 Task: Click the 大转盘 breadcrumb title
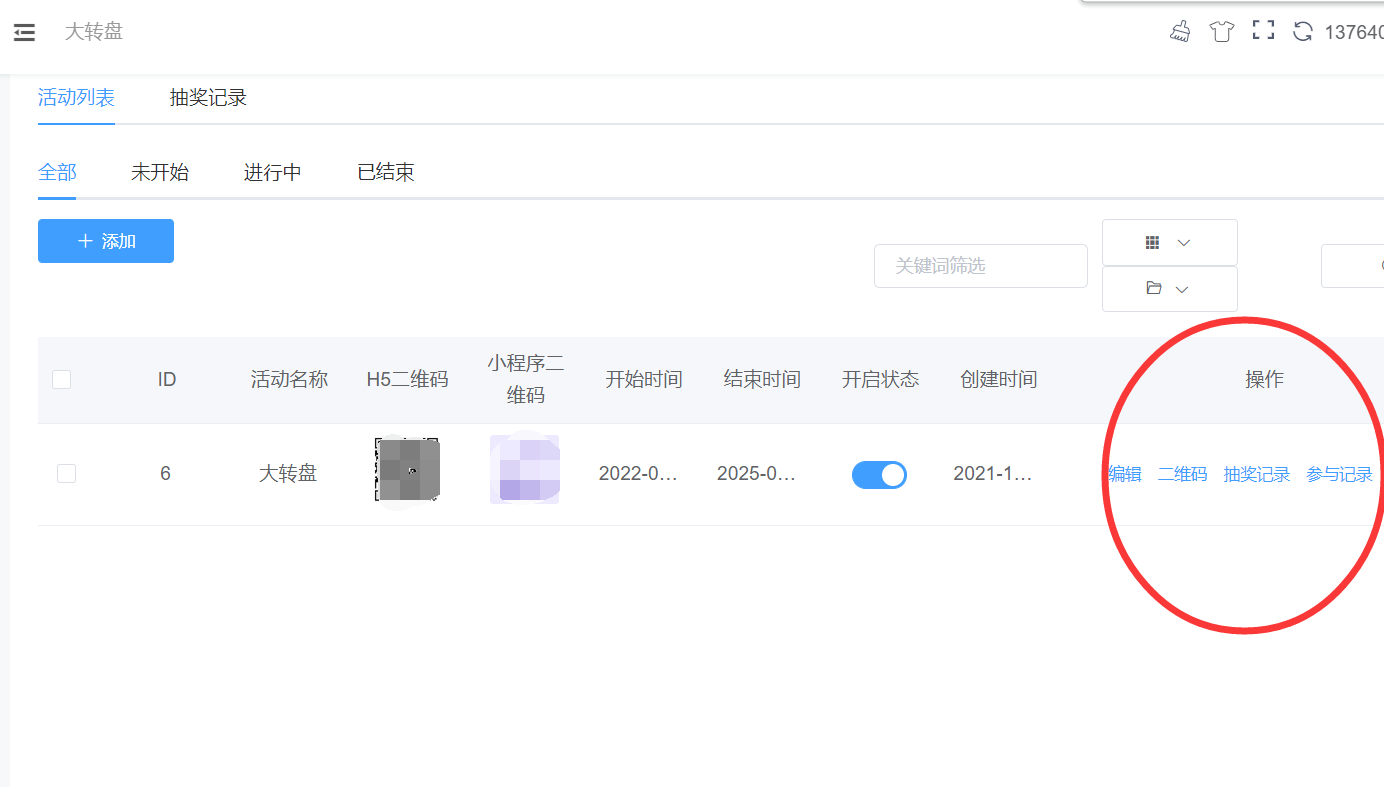click(x=94, y=32)
